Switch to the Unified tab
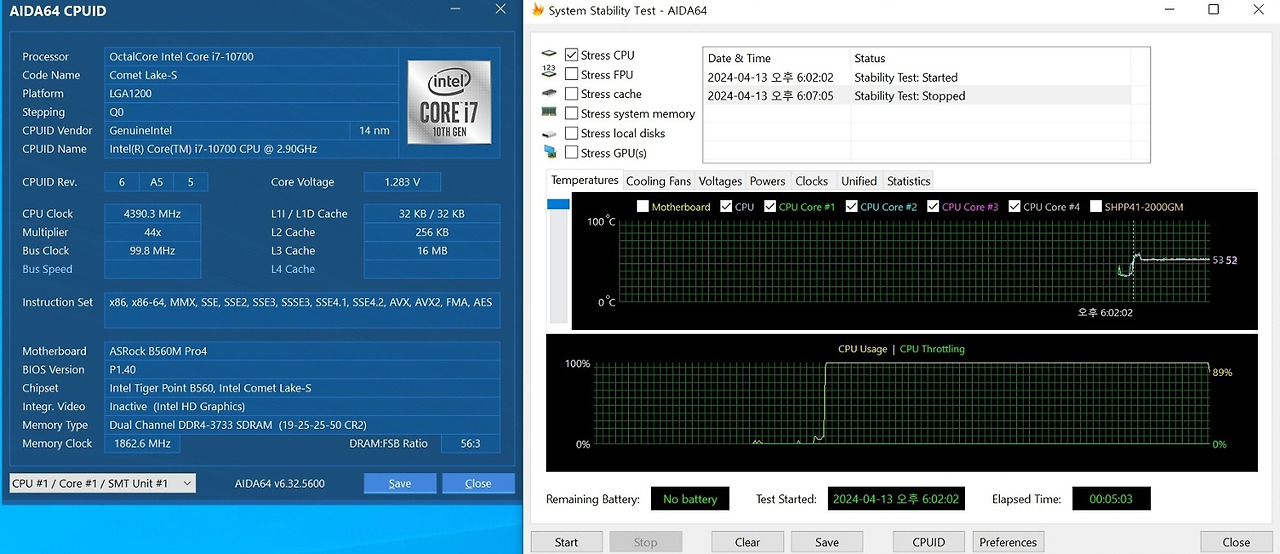The height and width of the screenshot is (554, 1280). (859, 181)
